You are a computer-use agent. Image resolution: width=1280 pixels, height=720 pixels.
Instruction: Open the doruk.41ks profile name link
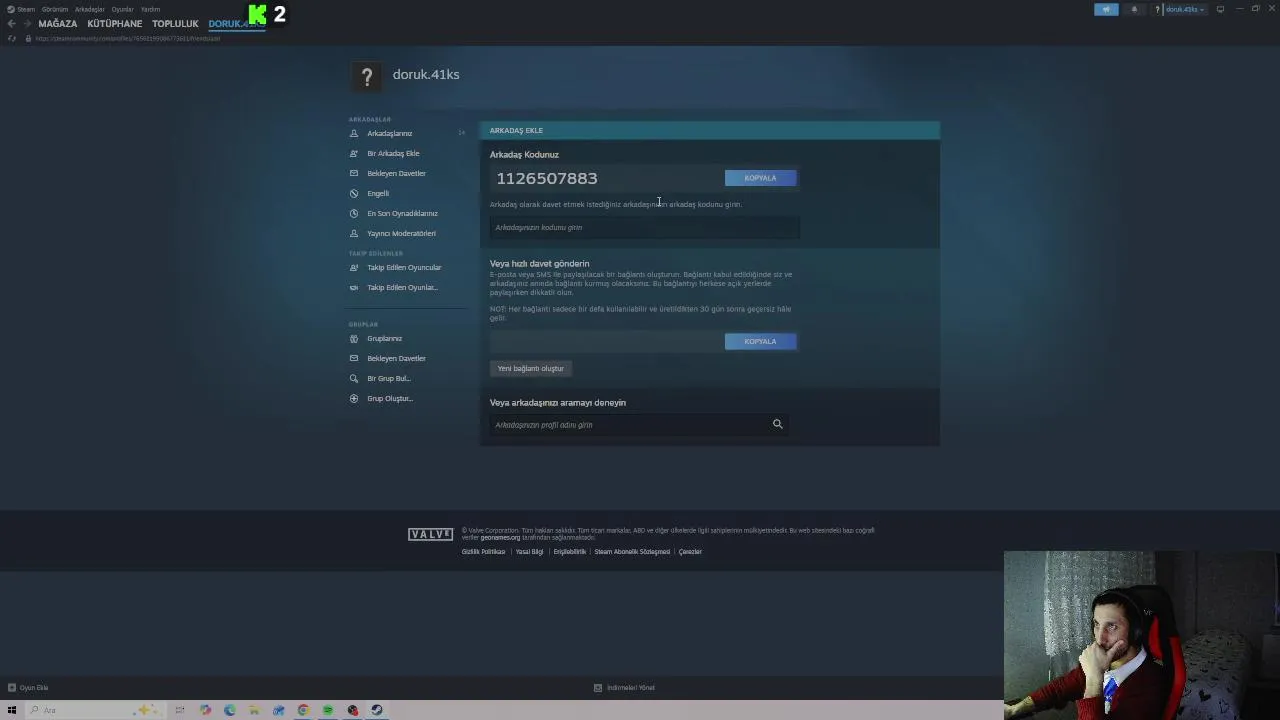click(x=426, y=74)
